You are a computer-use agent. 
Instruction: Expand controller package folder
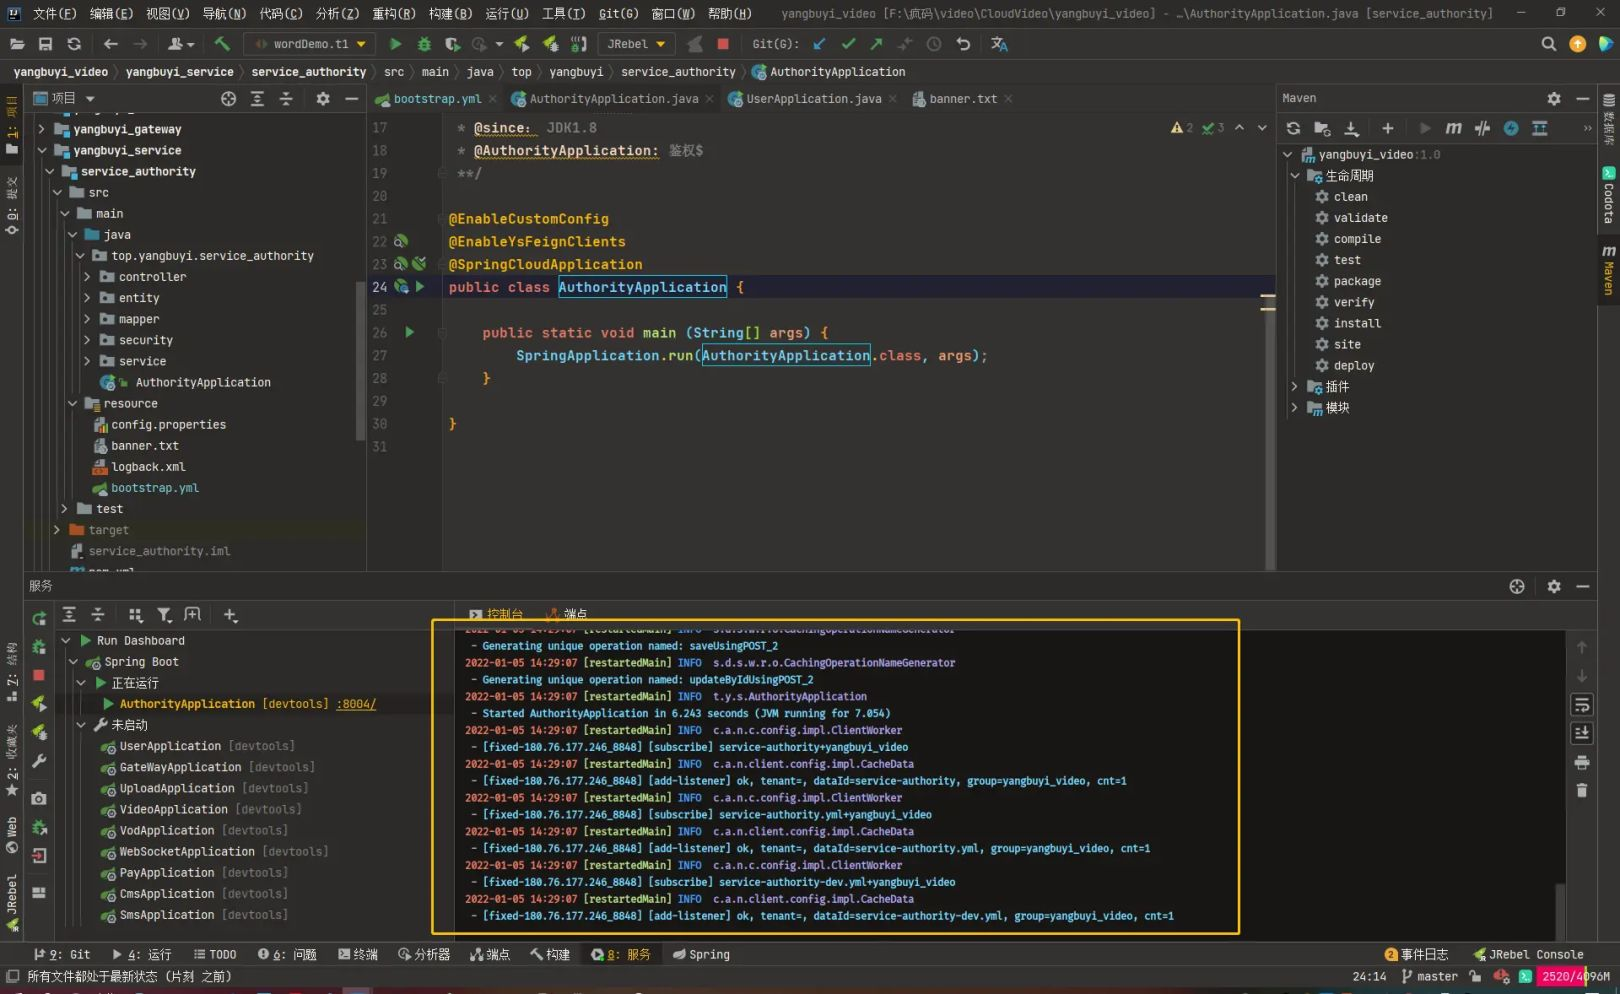tap(87, 277)
